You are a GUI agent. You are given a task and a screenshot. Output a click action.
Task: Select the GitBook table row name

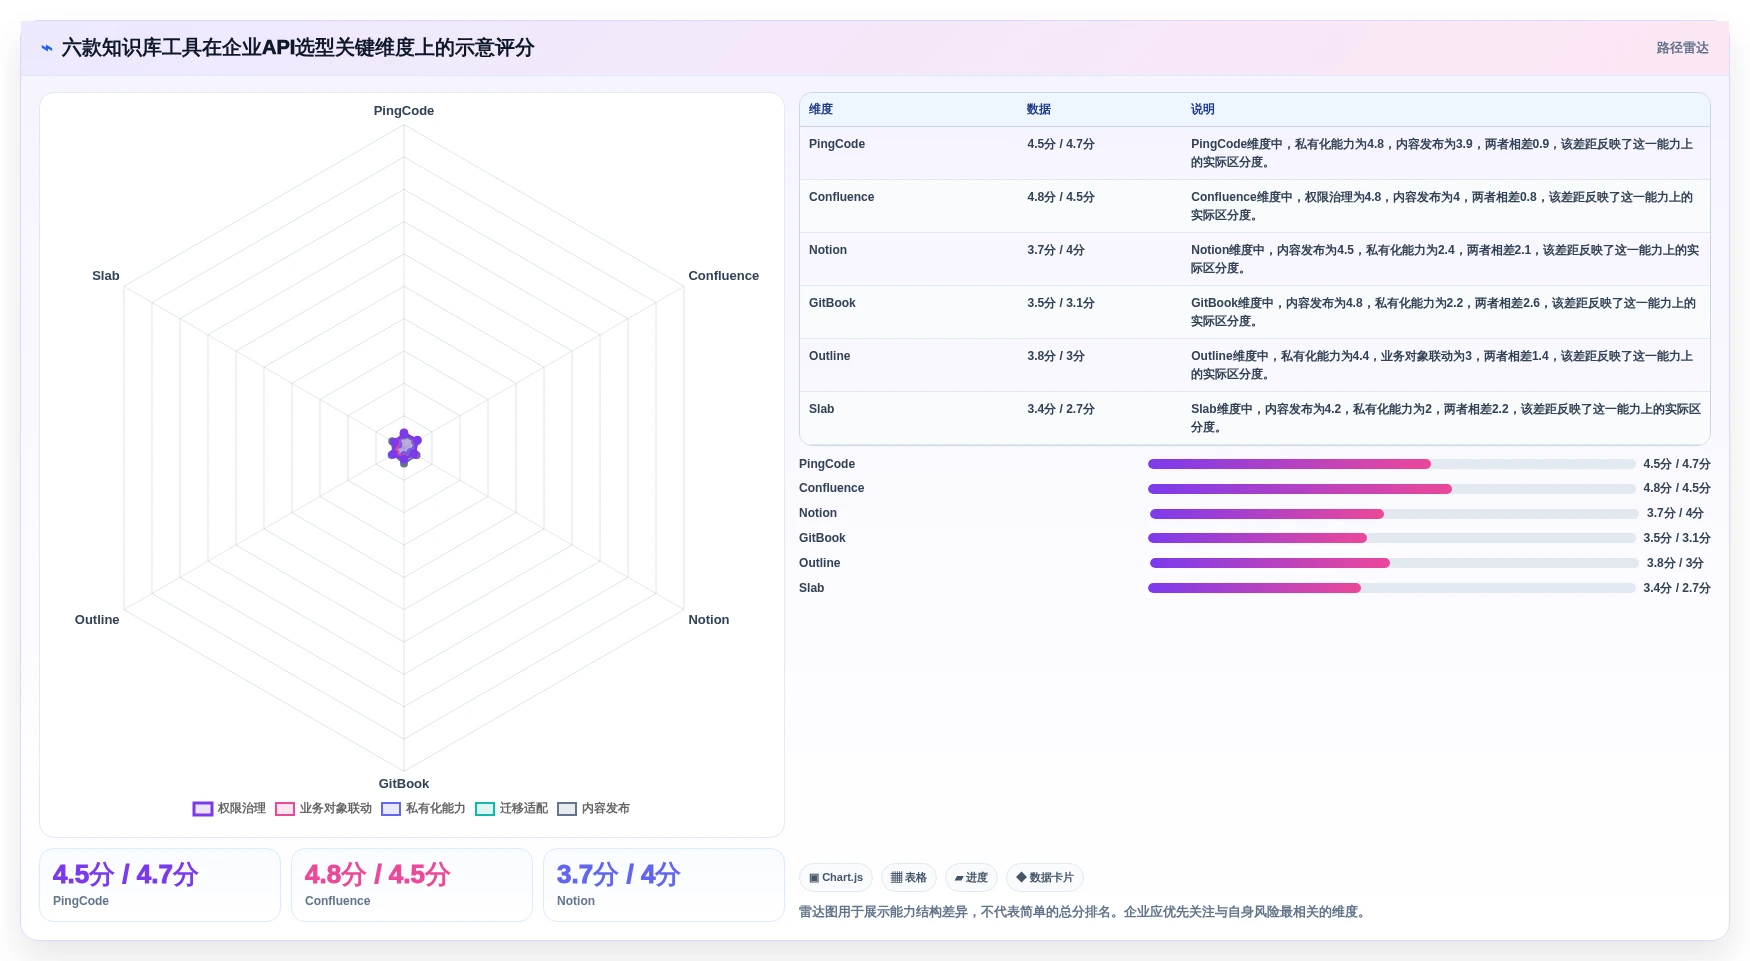[x=832, y=303]
